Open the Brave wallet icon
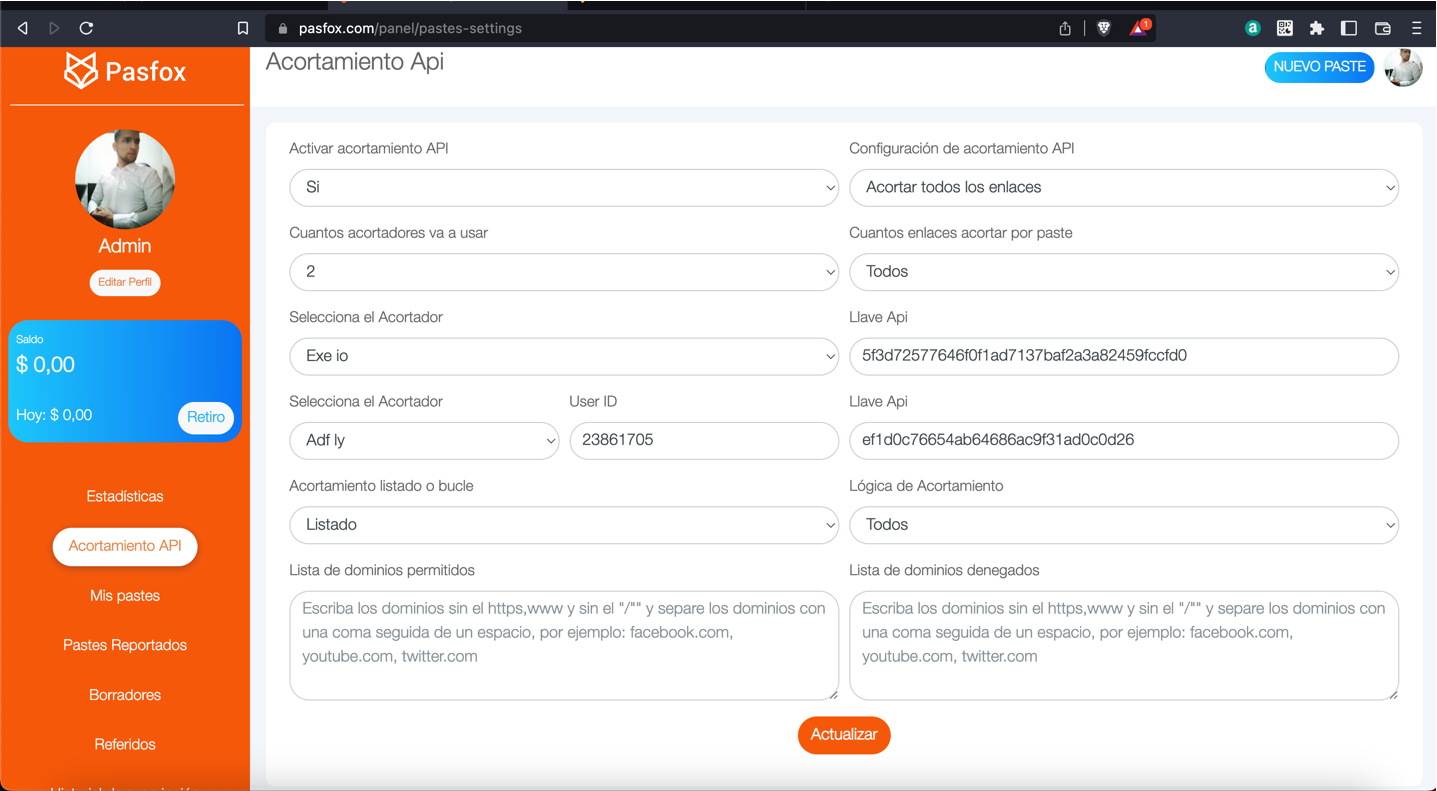 coord(1383,28)
